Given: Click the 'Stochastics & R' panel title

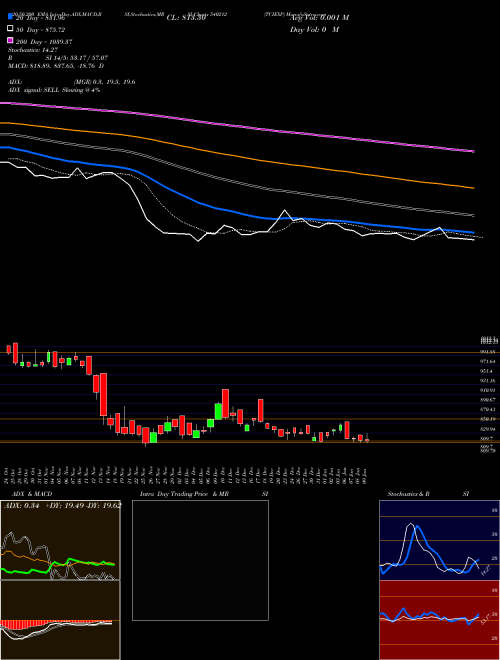Looking at the screenshot, I should pyautogui.click(x=409, y=494).
